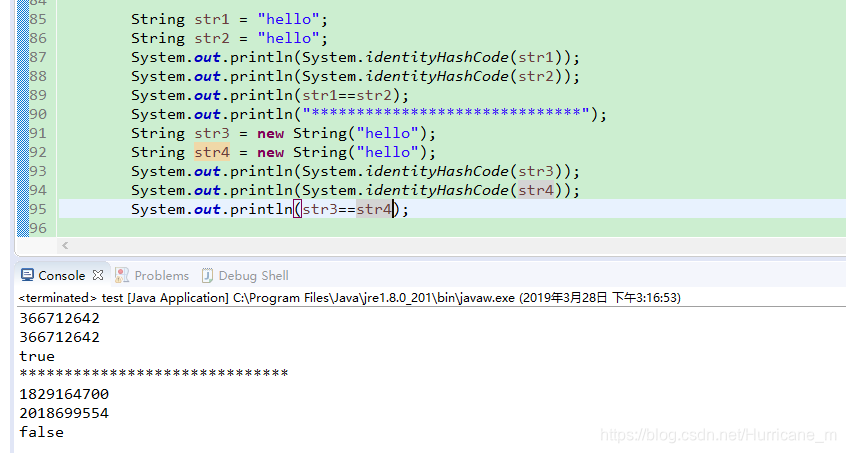The height and width of the screenshot is (453, 846).
Task: Open the Problems tab
Action: click(161, 276)
